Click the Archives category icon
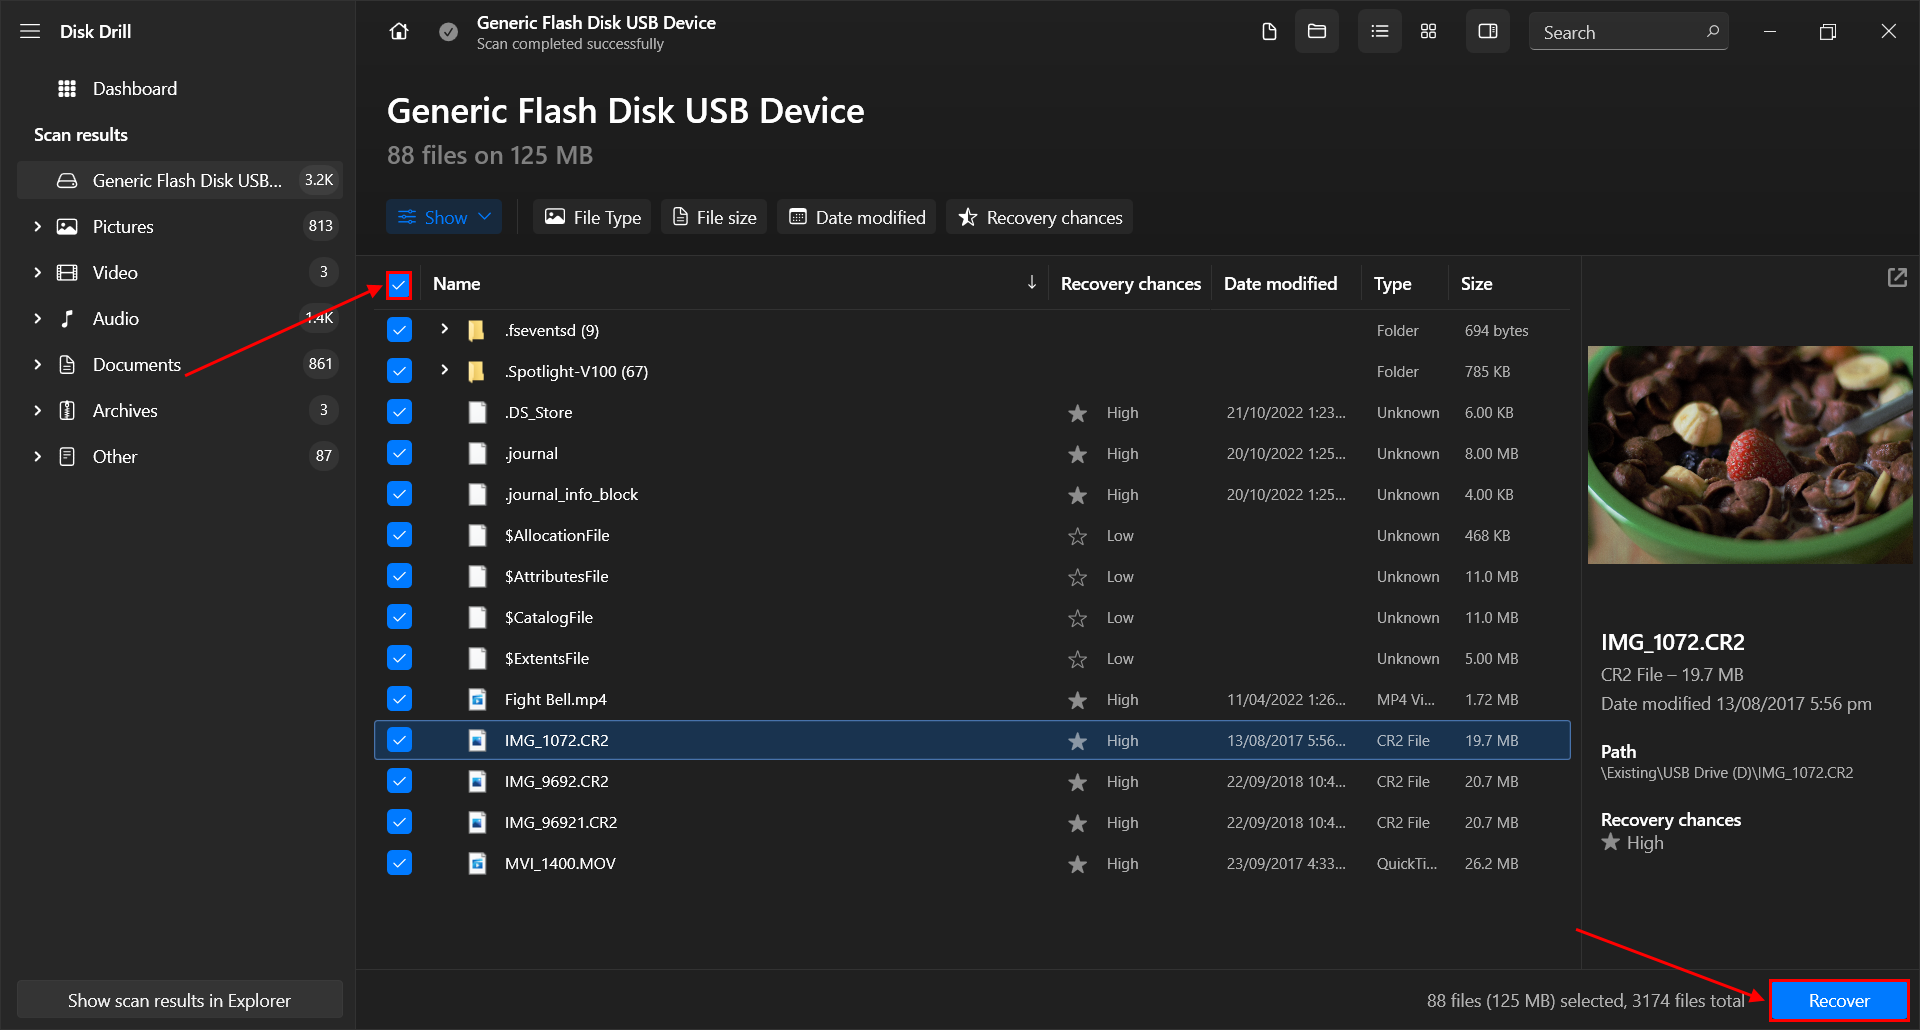 click(x=67, y=411)
